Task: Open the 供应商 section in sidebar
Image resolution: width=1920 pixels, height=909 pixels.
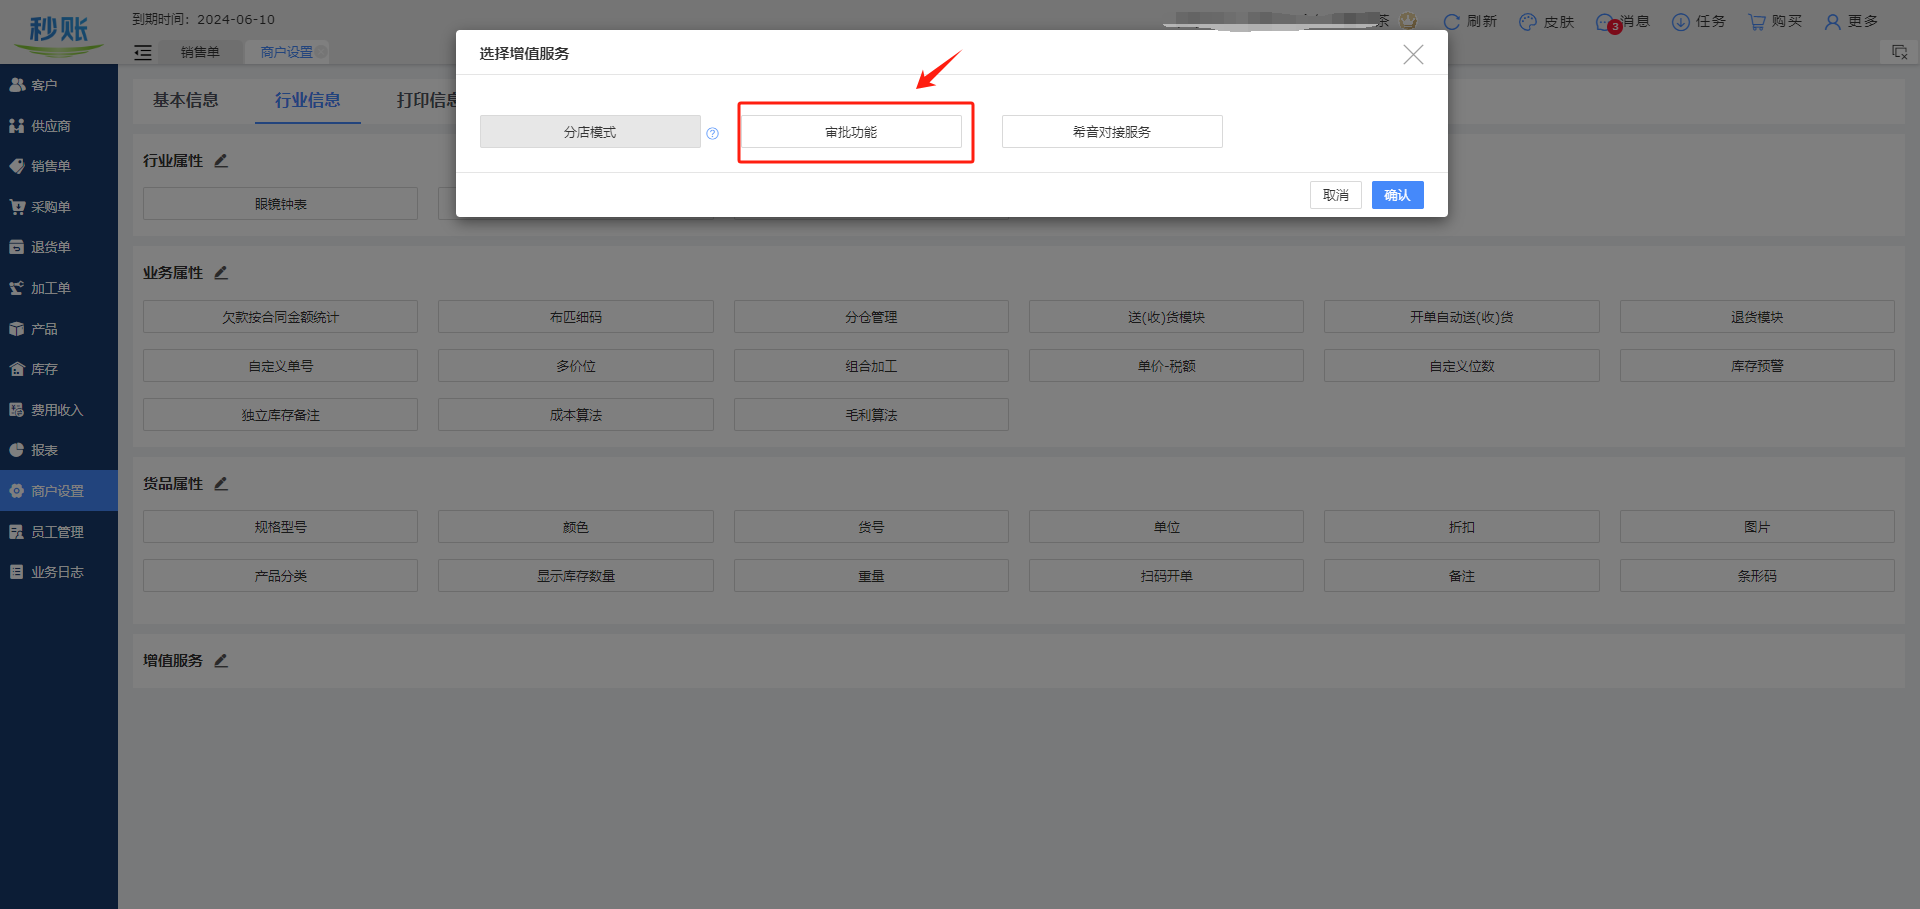Action: (59, 126)
